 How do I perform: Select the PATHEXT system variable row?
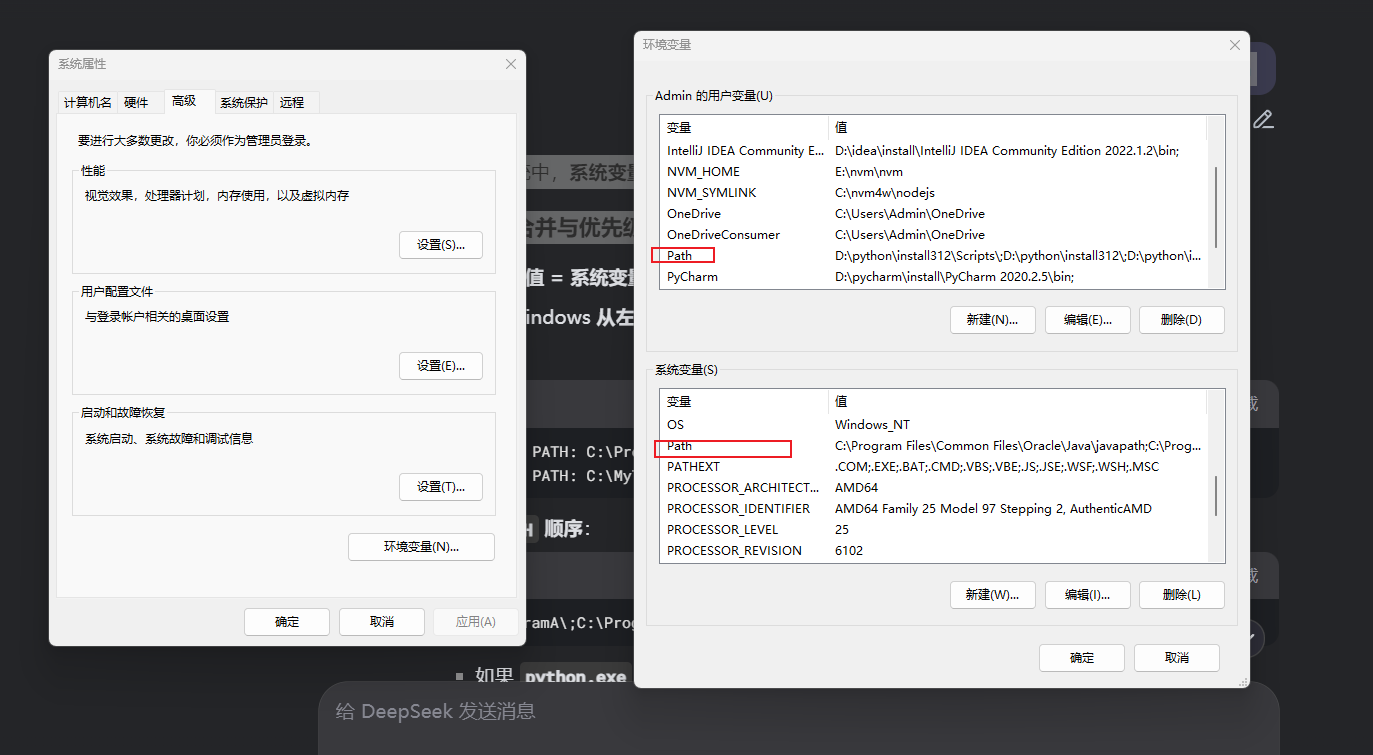coord(693,466)
